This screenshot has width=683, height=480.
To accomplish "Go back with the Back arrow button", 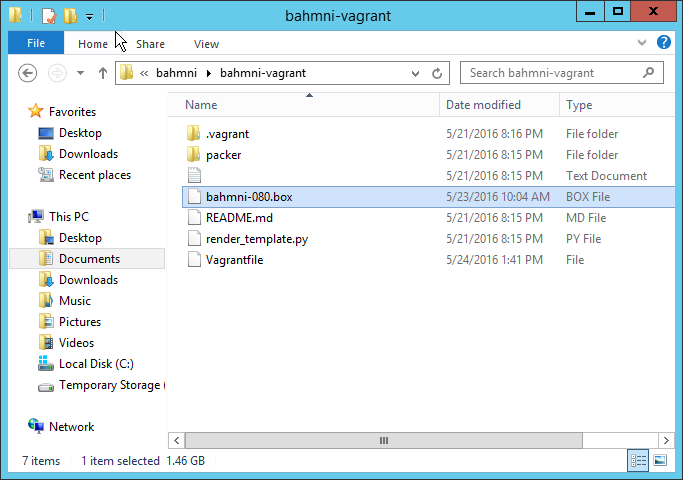I will point(27,73).
